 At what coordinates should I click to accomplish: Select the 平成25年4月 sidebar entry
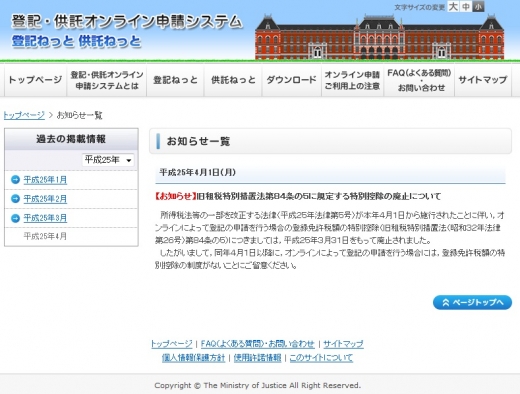coord(45,236)
